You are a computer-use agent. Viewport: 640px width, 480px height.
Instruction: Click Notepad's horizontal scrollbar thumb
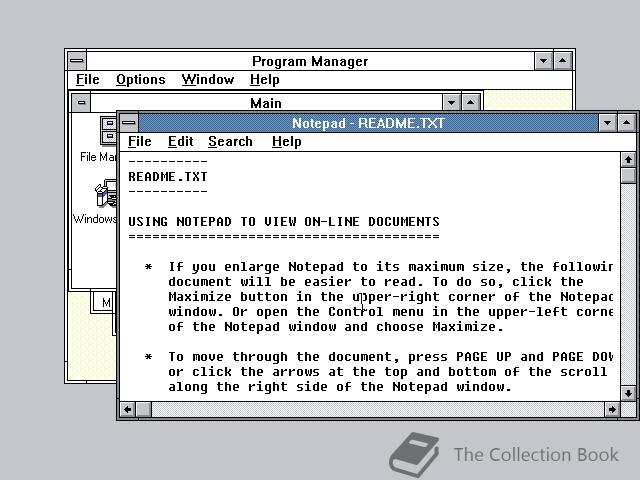(x=143, y=409)
